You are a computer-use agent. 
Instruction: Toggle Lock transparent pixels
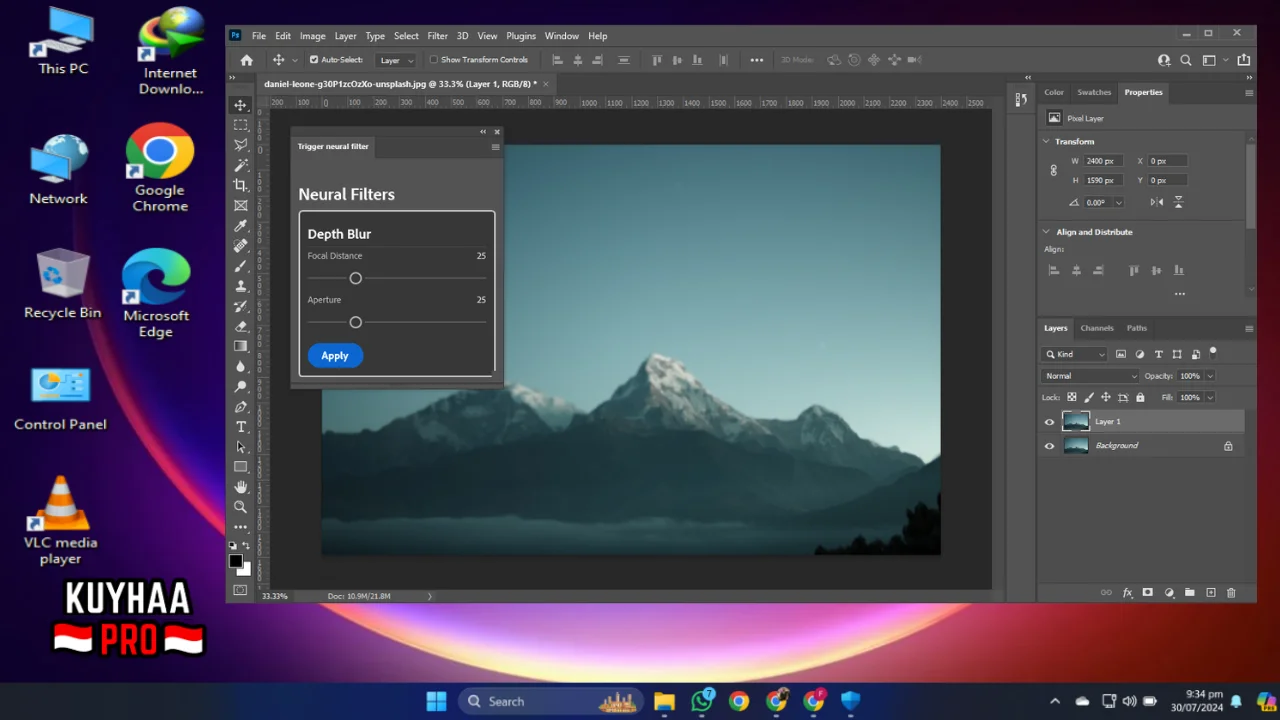pos(1072,397)
